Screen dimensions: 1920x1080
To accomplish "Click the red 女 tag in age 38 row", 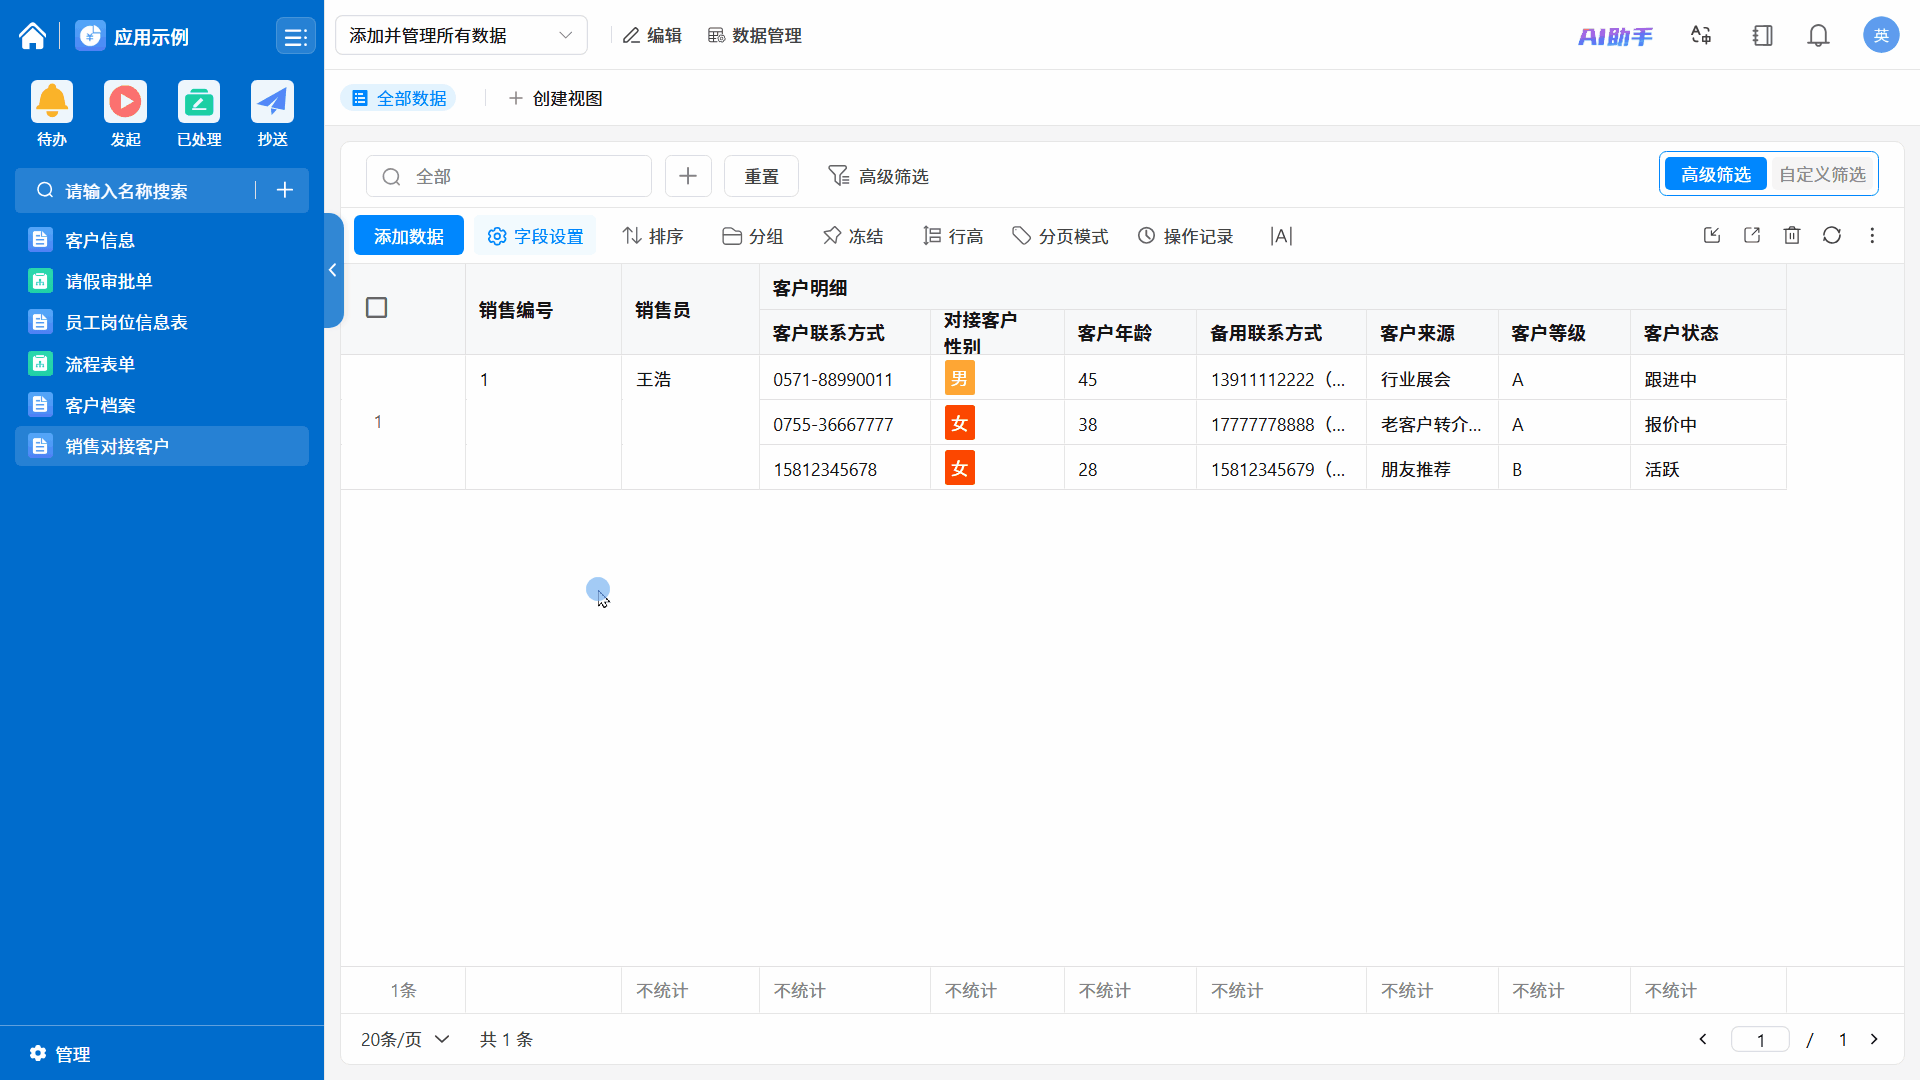I will tap(959, 423).
